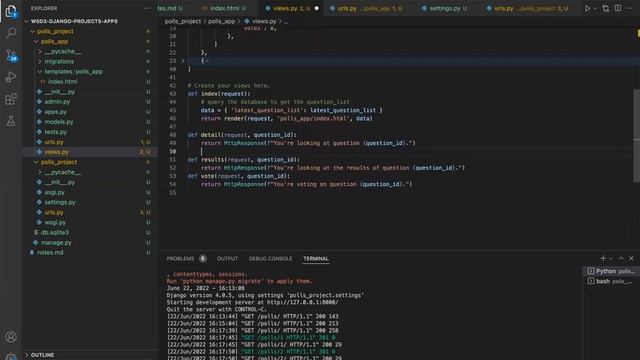640x360 pixels.
Task: Open models.py in the file tree
Action: (59, 122)
